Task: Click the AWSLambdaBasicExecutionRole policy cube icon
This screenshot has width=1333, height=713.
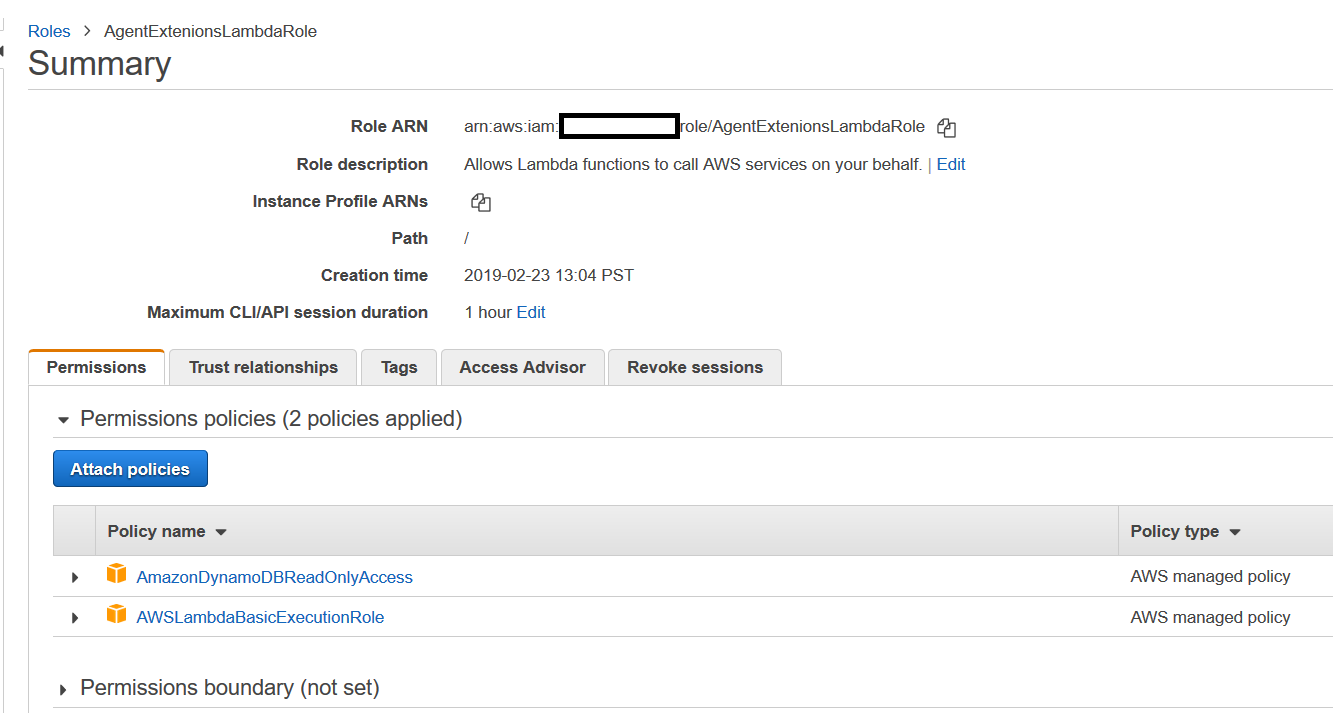Action: point(117,614)
